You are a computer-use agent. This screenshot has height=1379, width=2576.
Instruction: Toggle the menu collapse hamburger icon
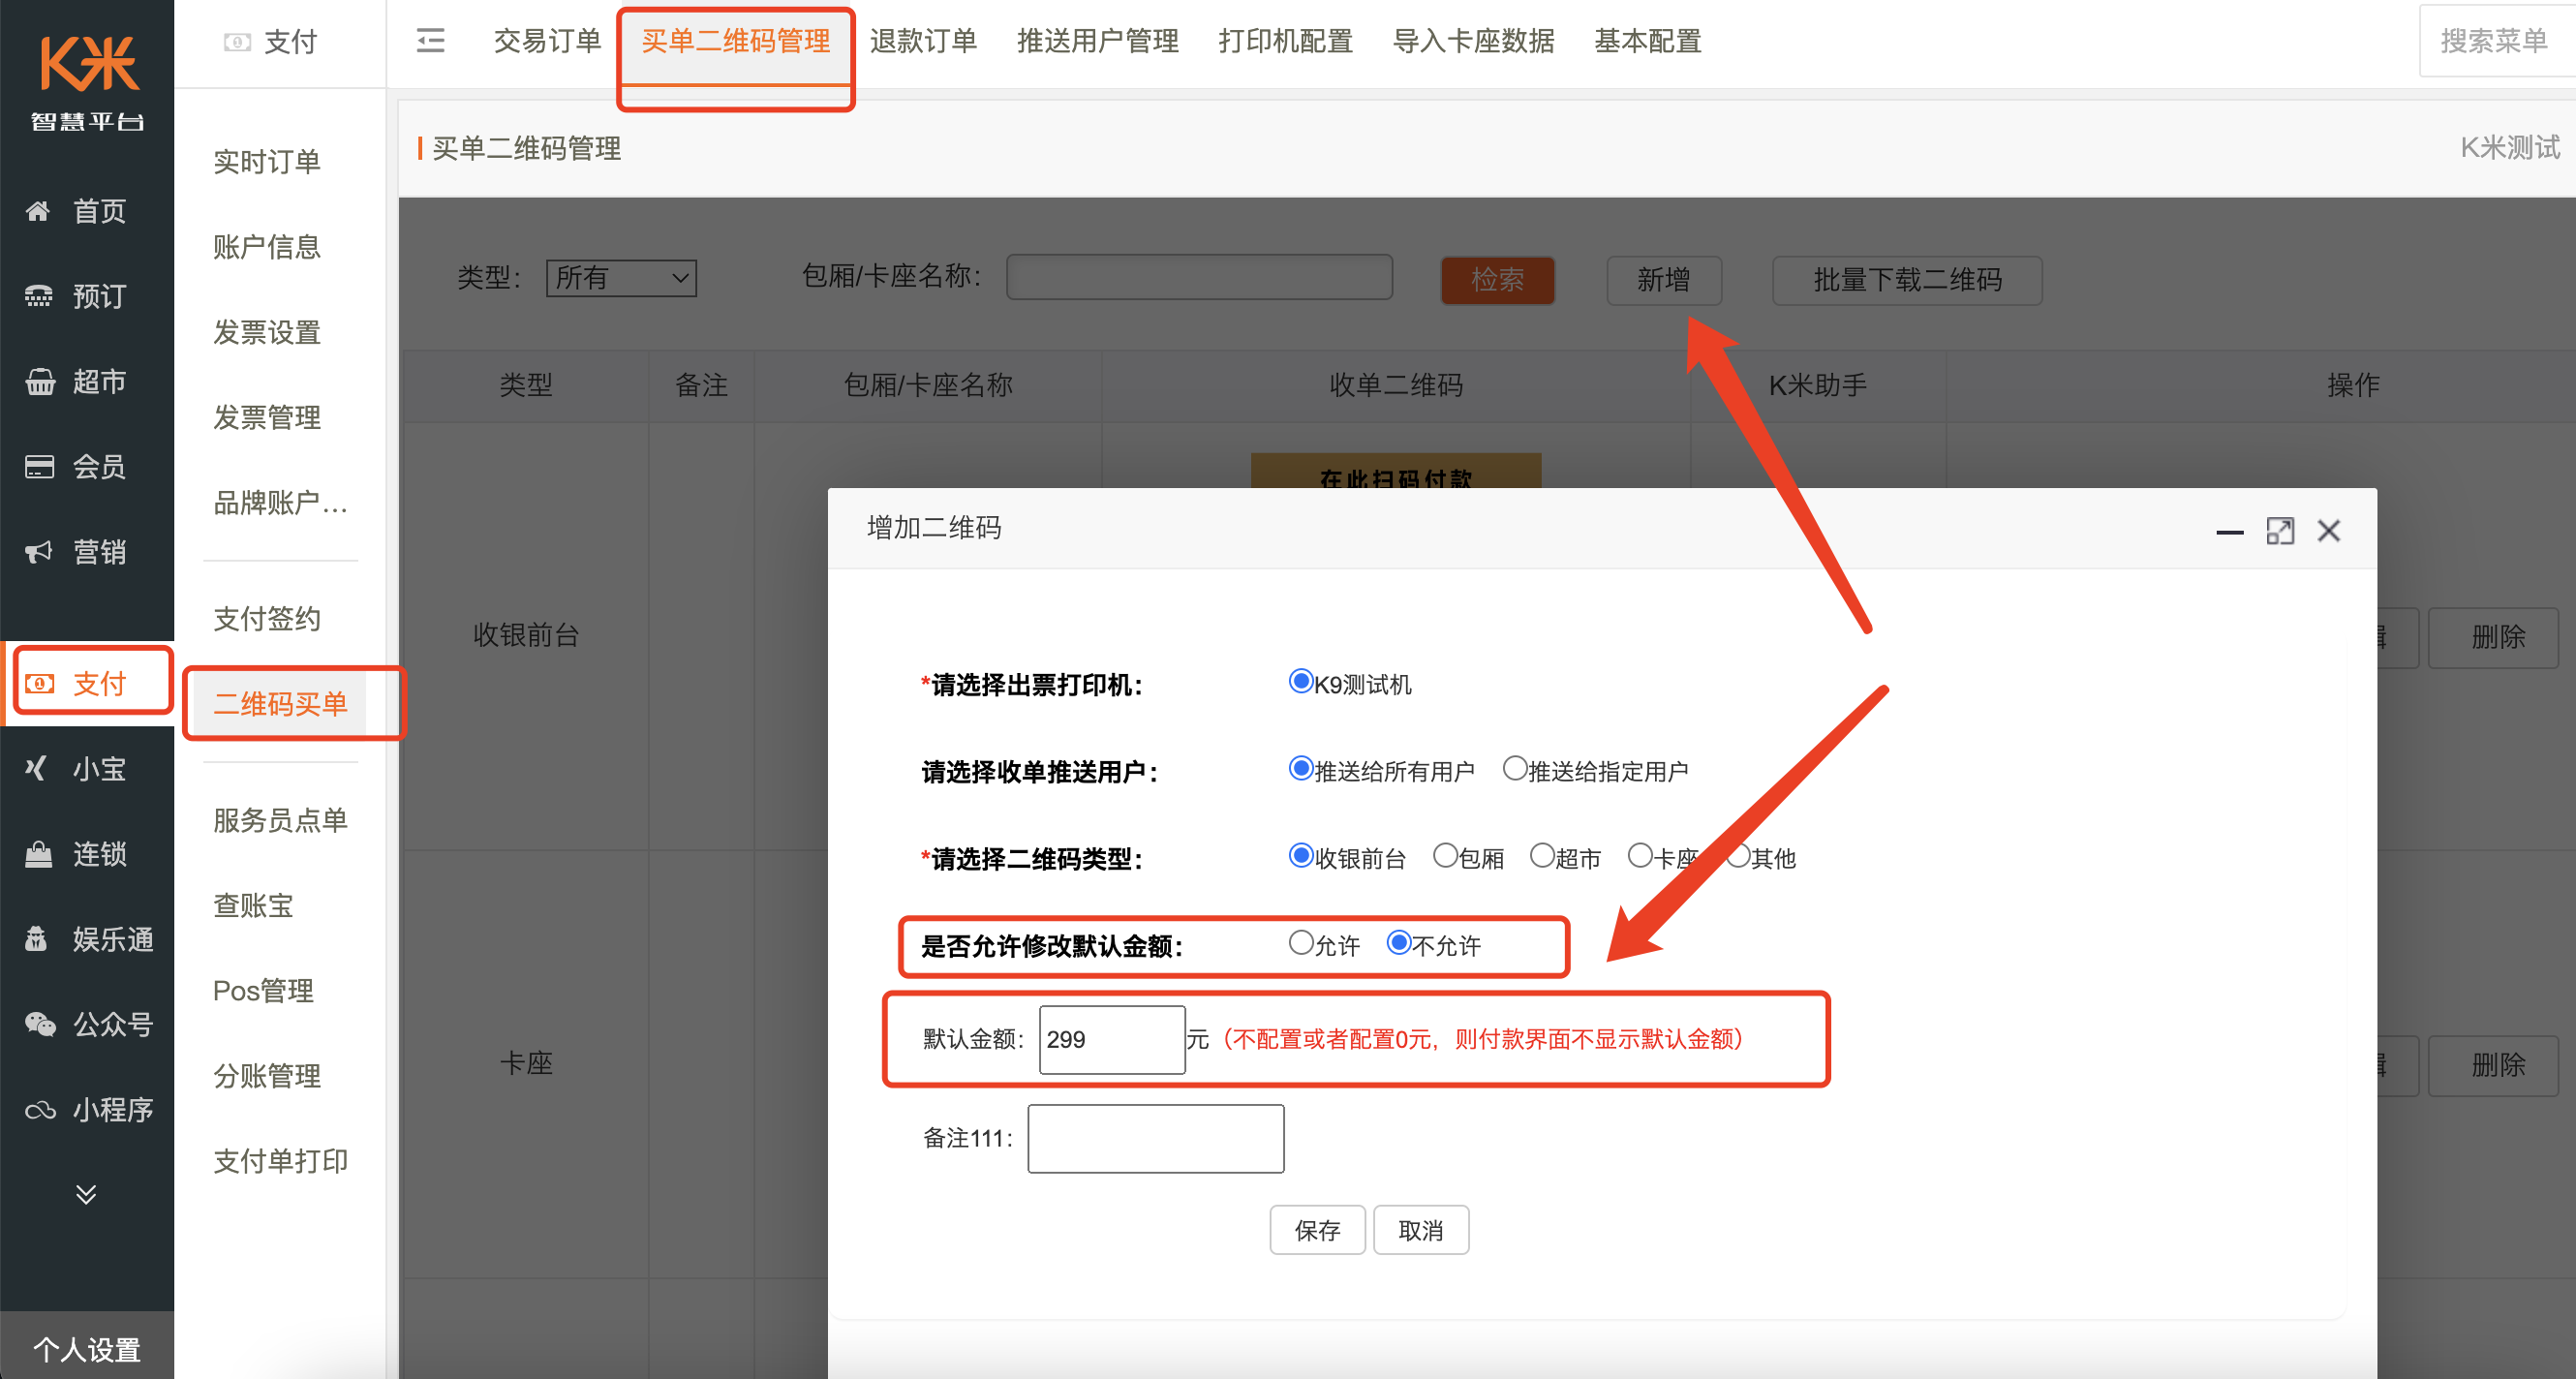(x=431, y=41)
